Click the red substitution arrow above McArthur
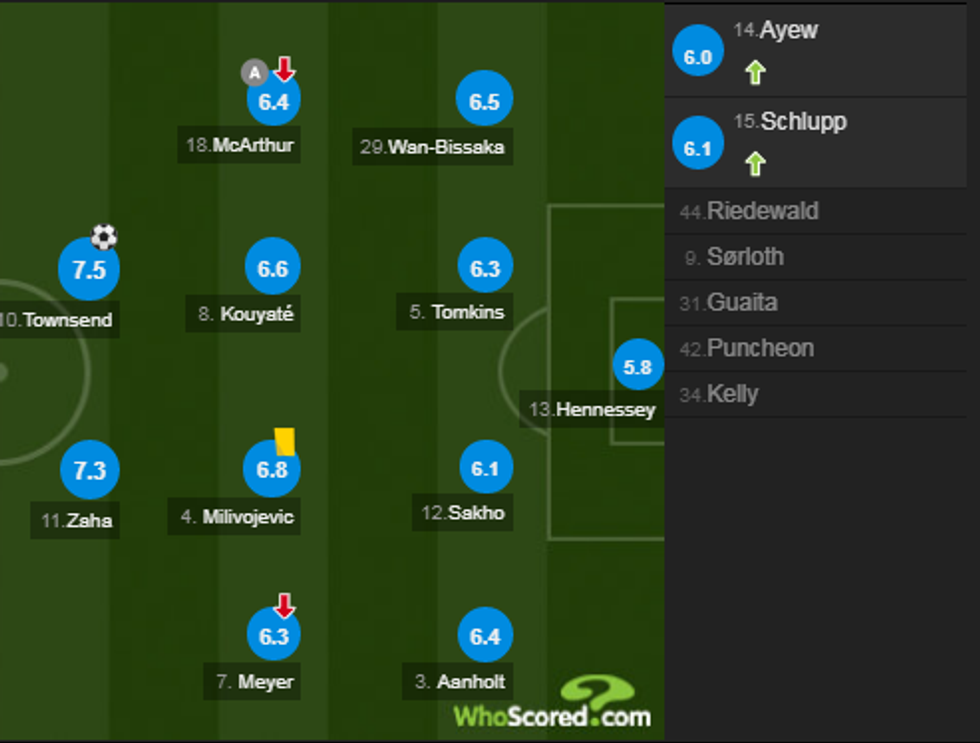This screenshot has height=743, width=980. [284, 72]
